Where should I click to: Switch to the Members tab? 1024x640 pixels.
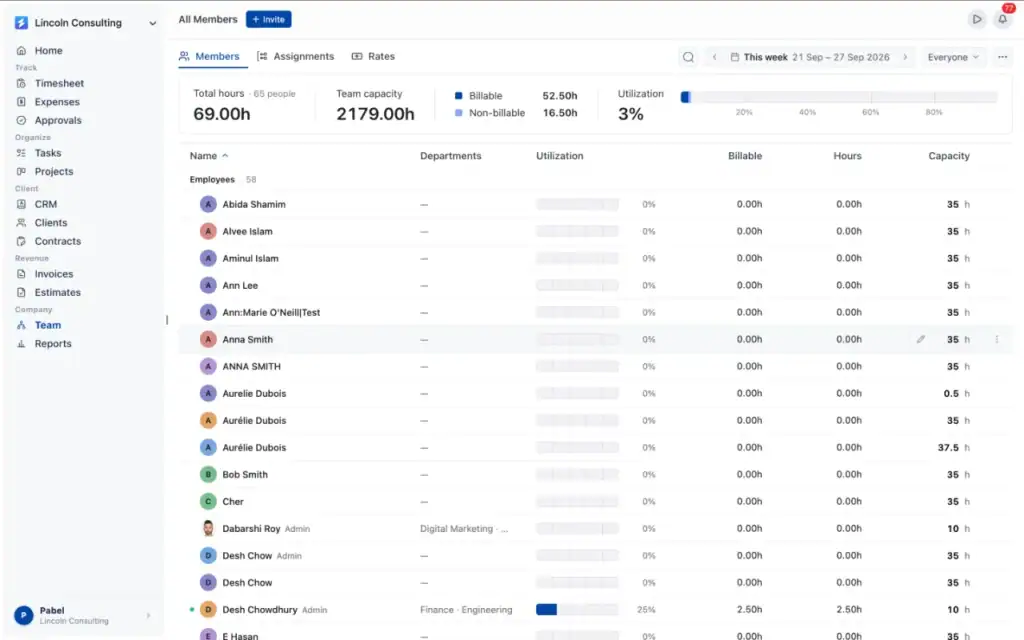[x=210, y=57]
